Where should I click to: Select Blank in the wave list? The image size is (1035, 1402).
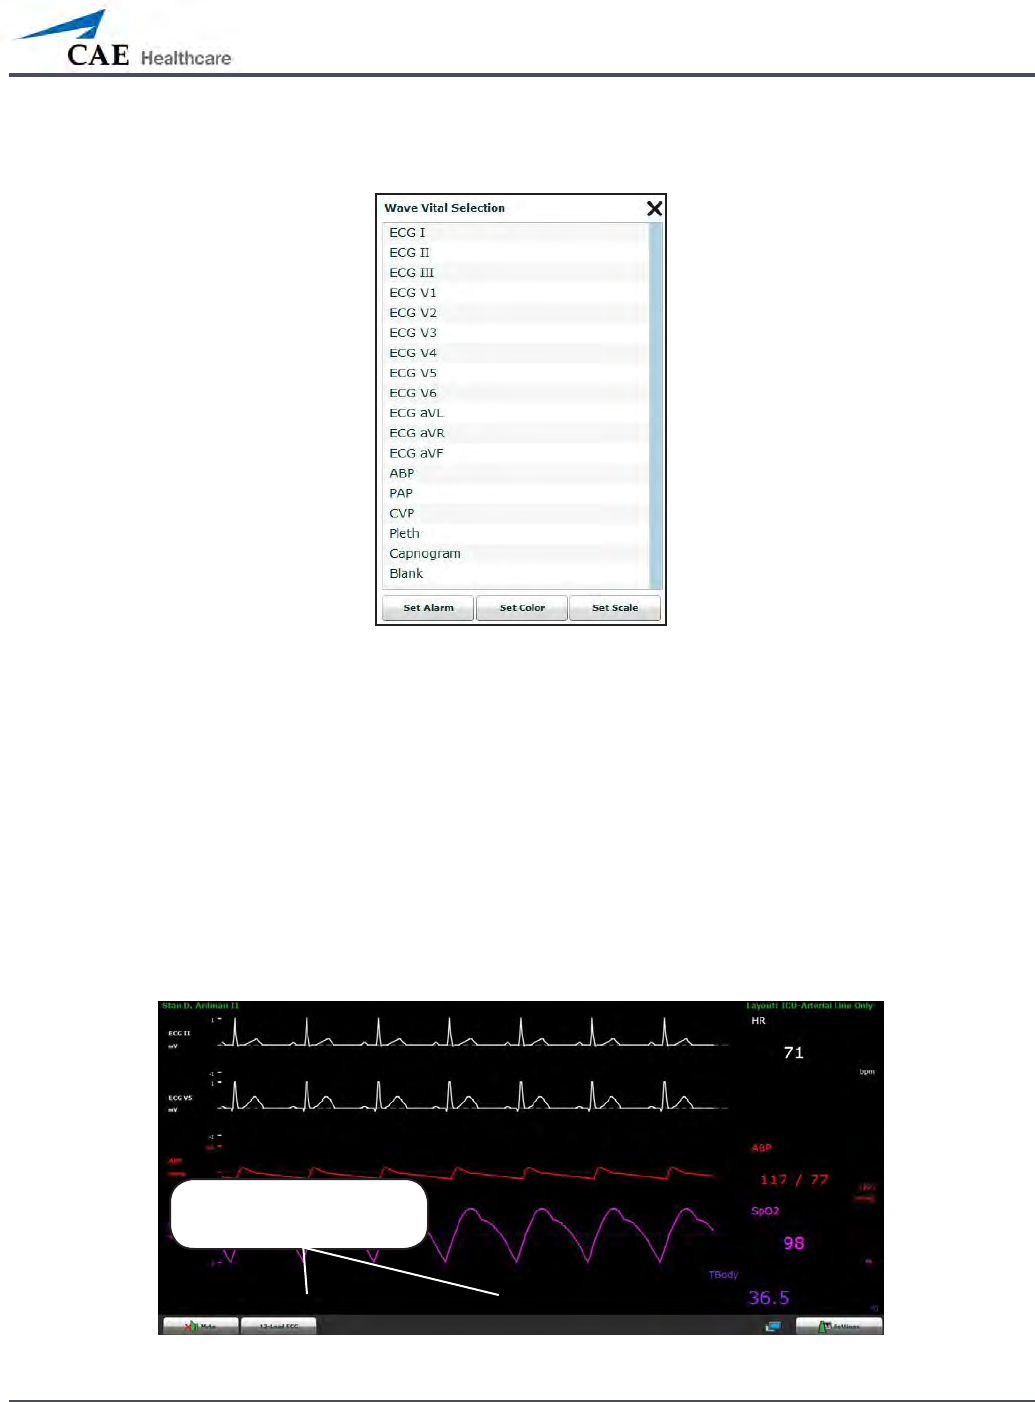pyautogui.click(x=516, y=573)
